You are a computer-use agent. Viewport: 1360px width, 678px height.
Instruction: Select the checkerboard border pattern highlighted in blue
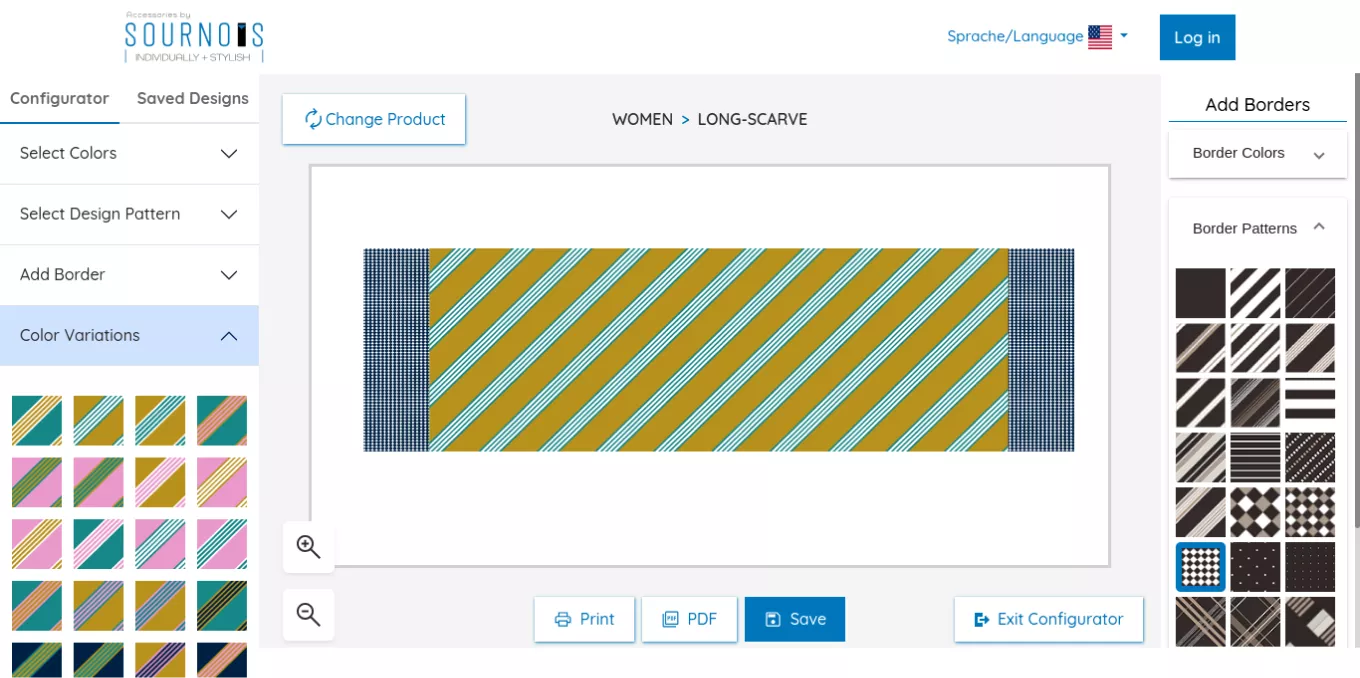point(1200,567)
